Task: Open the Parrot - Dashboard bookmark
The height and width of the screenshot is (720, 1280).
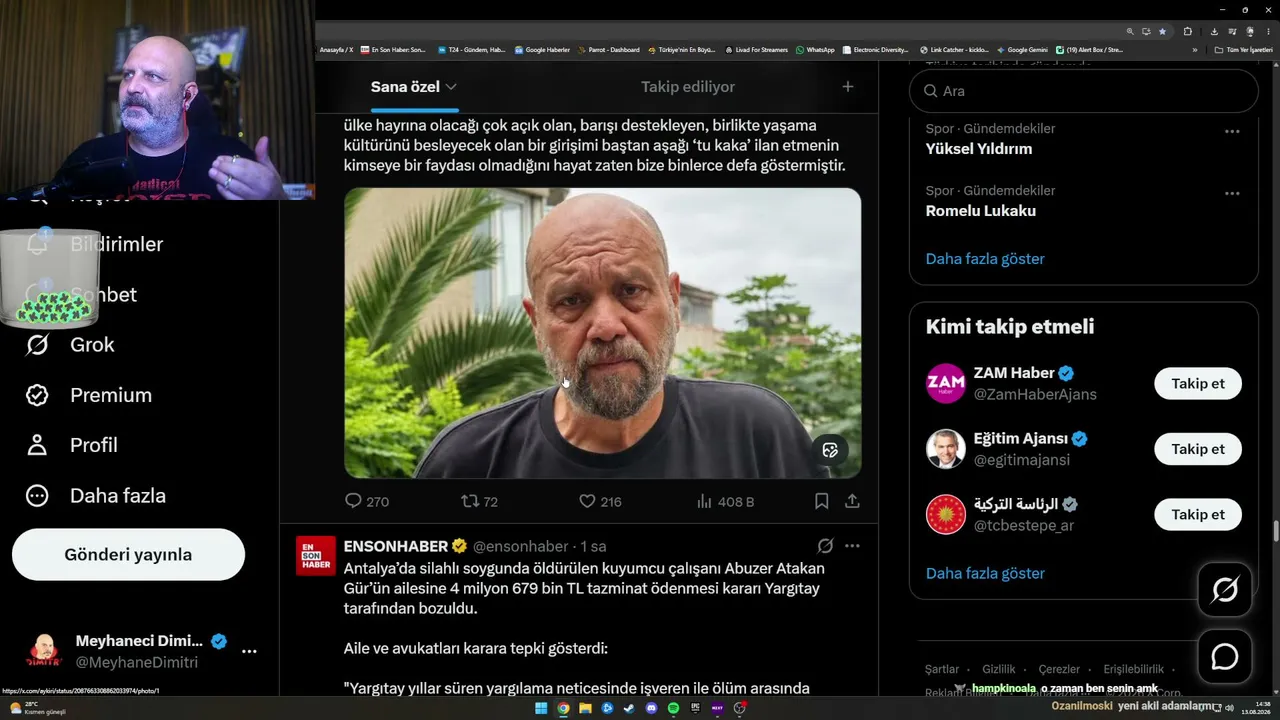Action: click(x=609, y=50)
